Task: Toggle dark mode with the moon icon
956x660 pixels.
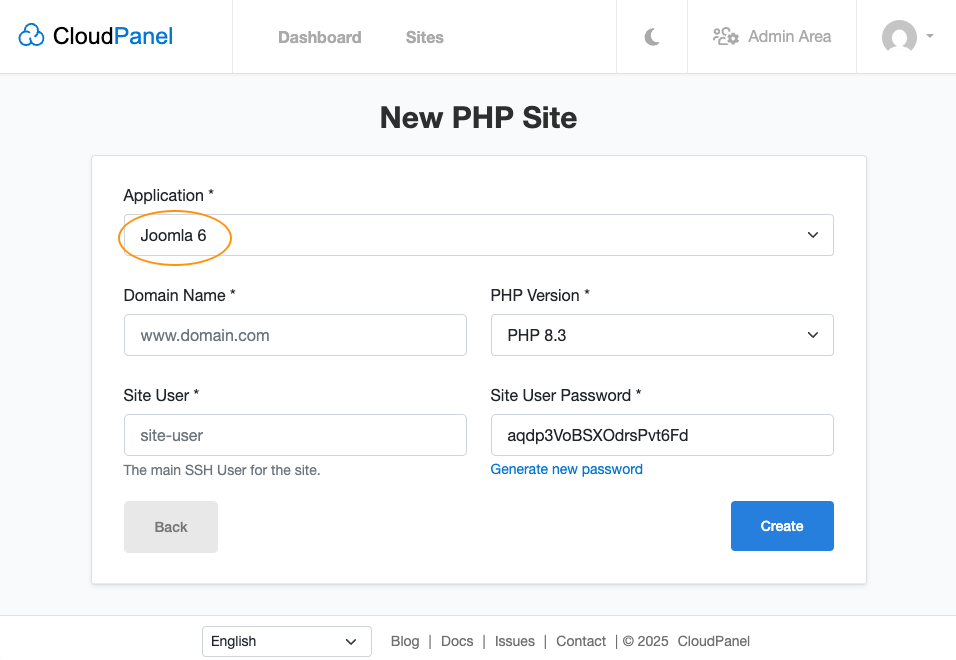Action: point(651,36)
